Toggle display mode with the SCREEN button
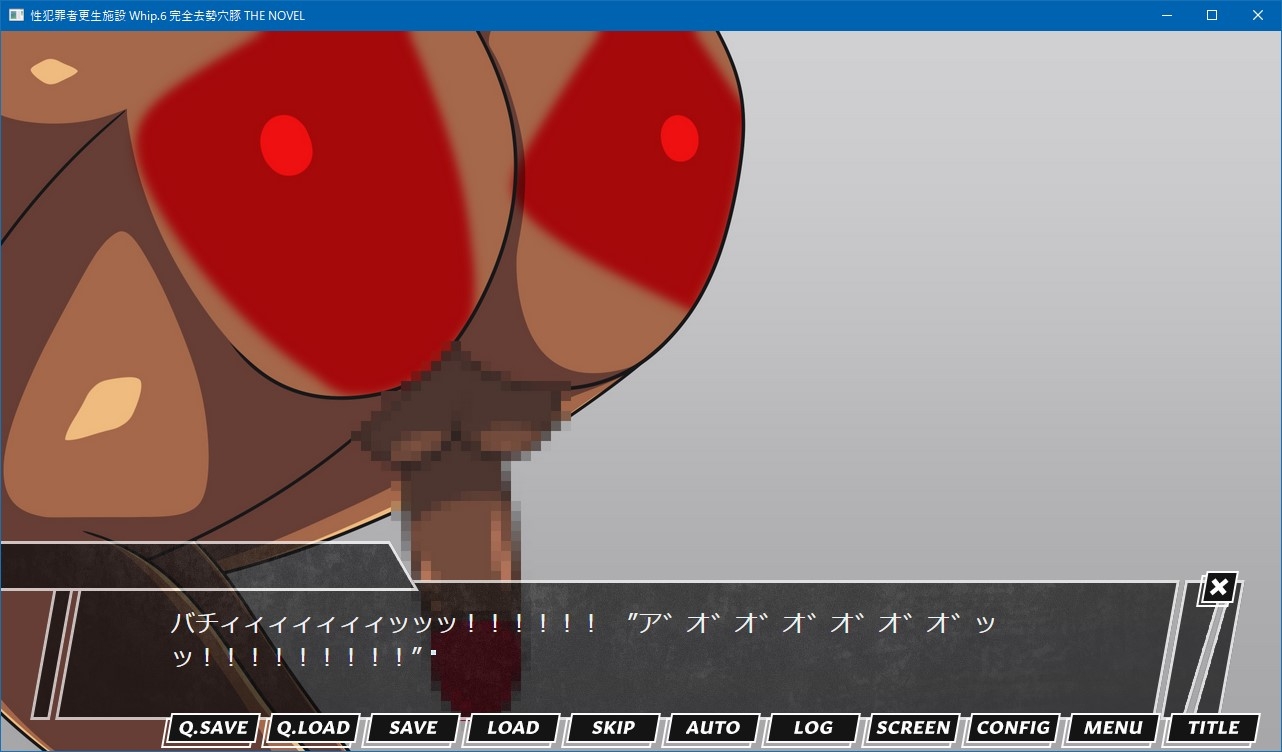Viewport: 1282px width, 752px height. pos(913,728)
